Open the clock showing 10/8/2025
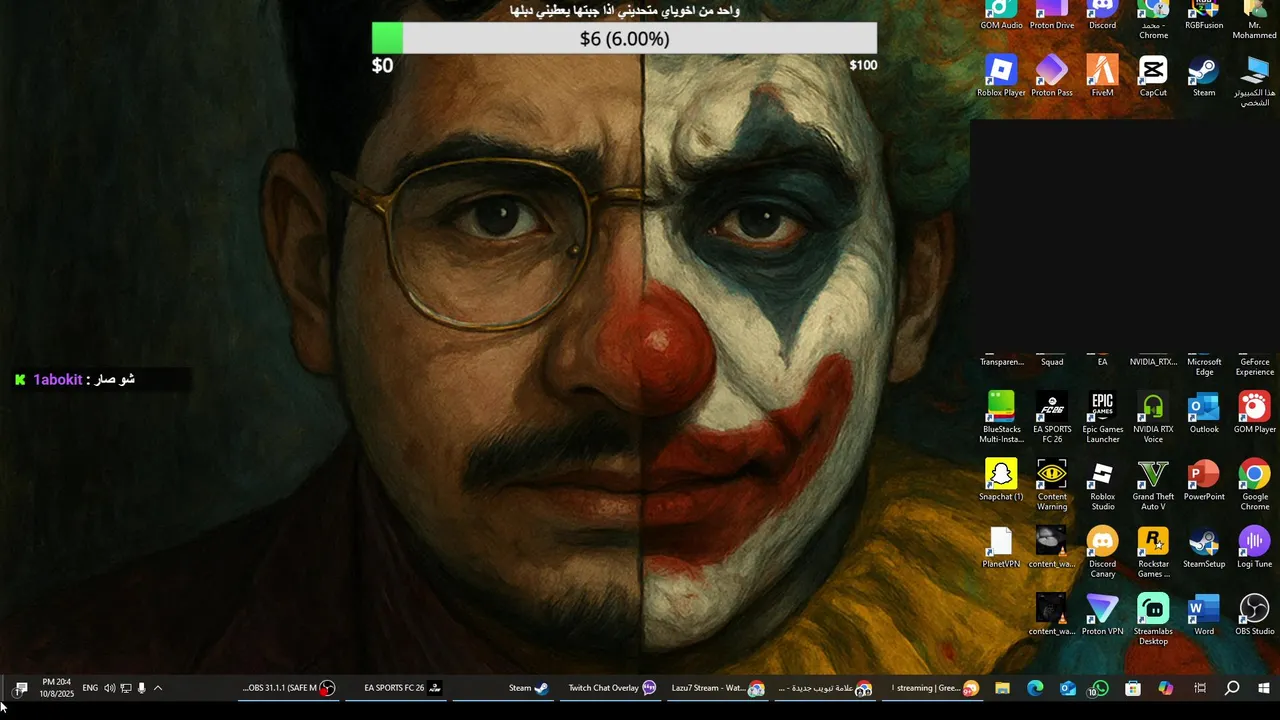 pyautogui.click(x=57, y=688)
